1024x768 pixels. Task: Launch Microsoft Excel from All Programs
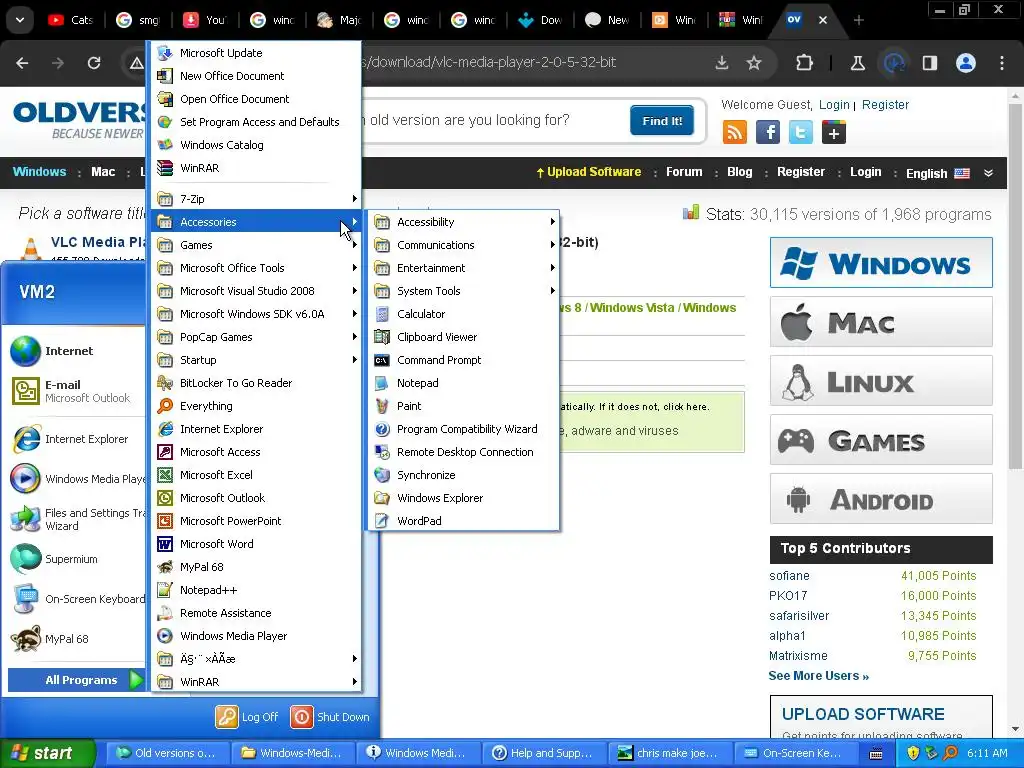[x=256, y=475]
